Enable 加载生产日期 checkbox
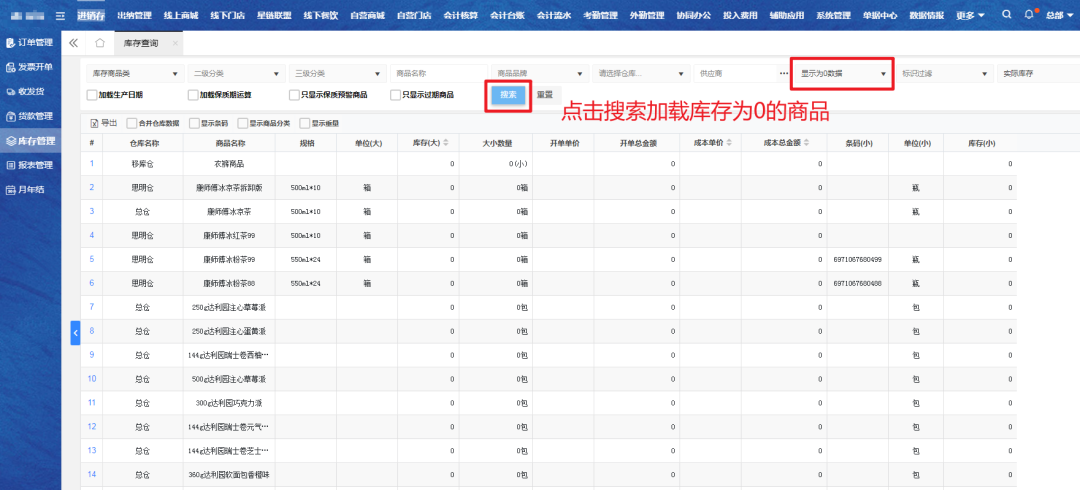Screen dimensions: 1080x490 [x=92, y=95]
